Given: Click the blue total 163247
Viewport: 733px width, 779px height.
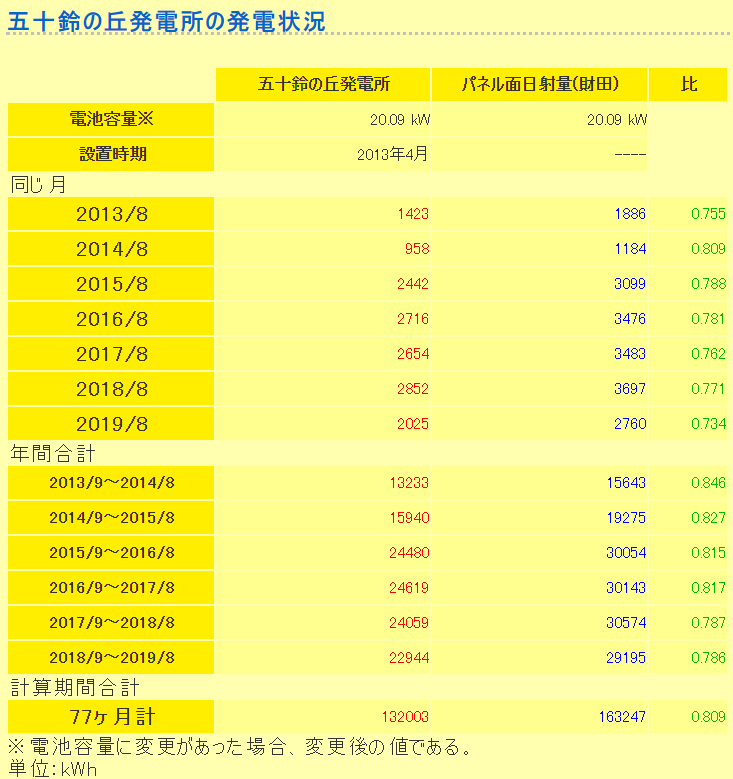Looking at the screenshot, I should [622, 717].
